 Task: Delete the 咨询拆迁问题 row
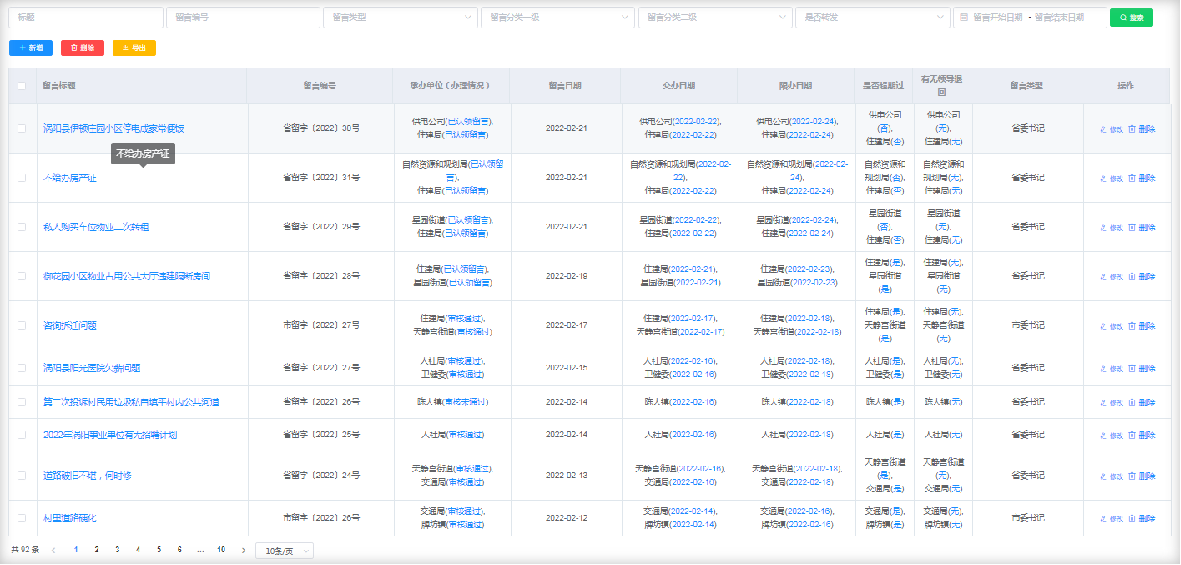tap(1142, 326)
